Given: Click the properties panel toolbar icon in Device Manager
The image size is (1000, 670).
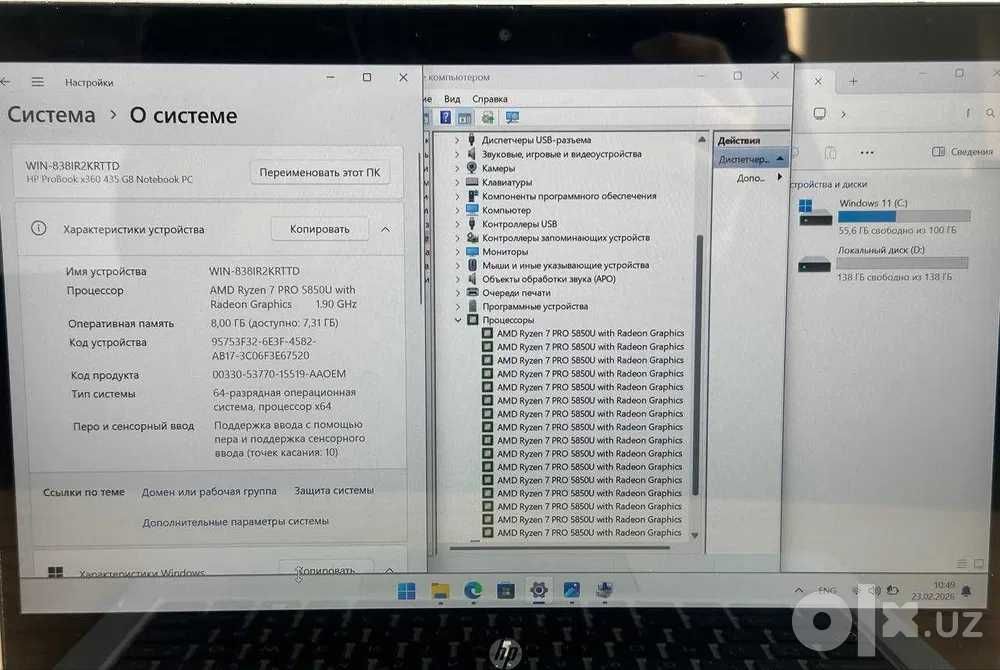Looking at the screenshot, I should pos(465,118).
